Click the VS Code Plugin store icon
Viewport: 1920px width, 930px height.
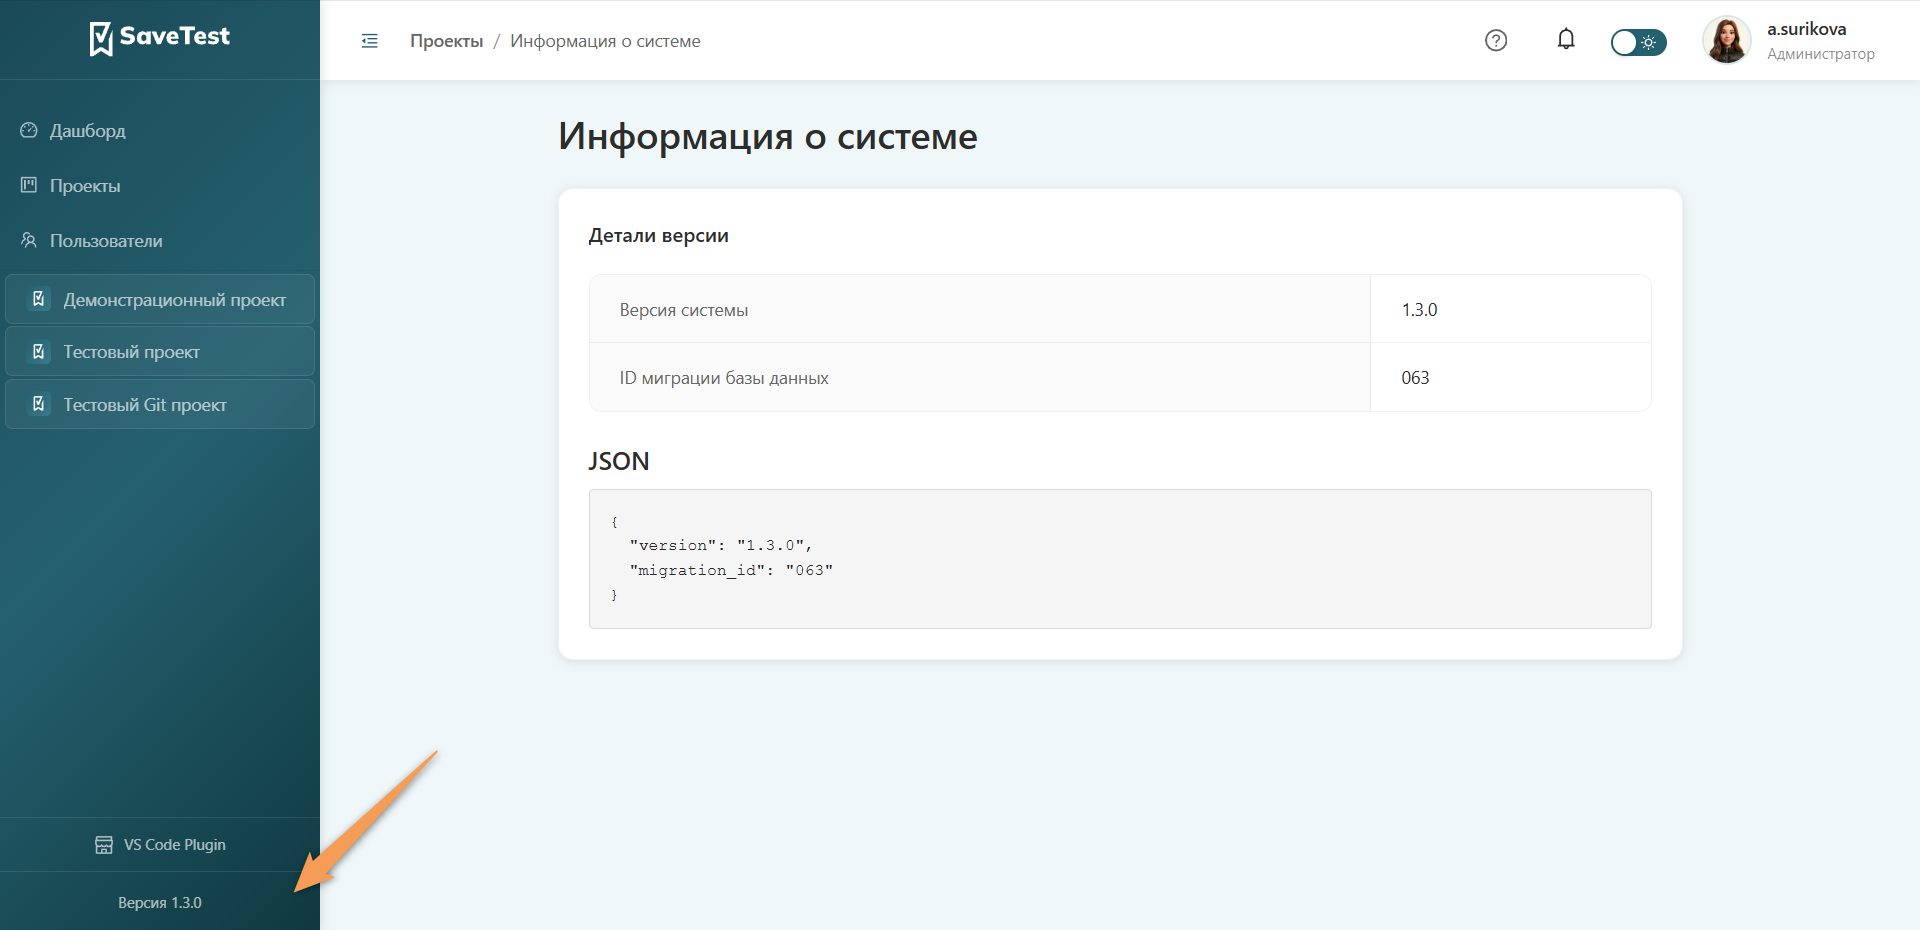pos(104,845)
